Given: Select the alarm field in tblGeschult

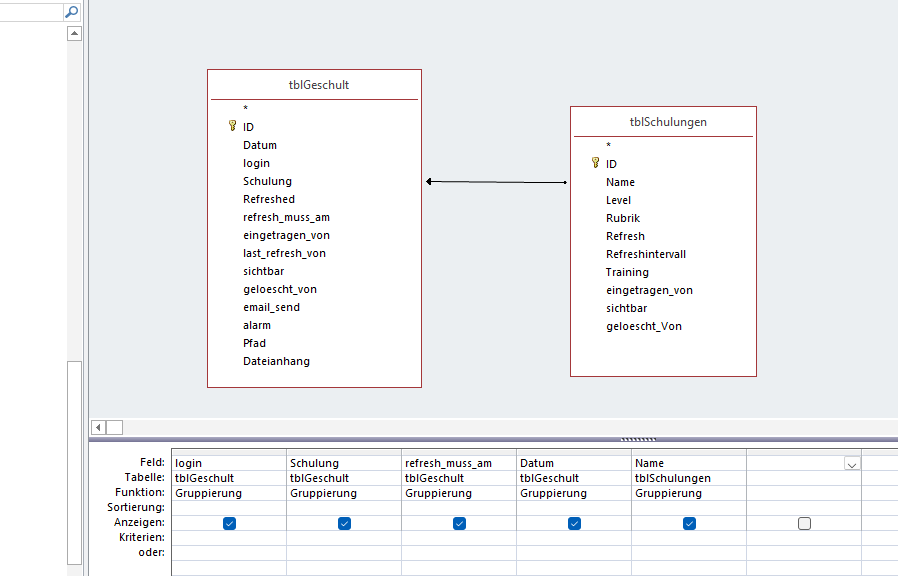Looking at the screenshot, I should (257, 325).
